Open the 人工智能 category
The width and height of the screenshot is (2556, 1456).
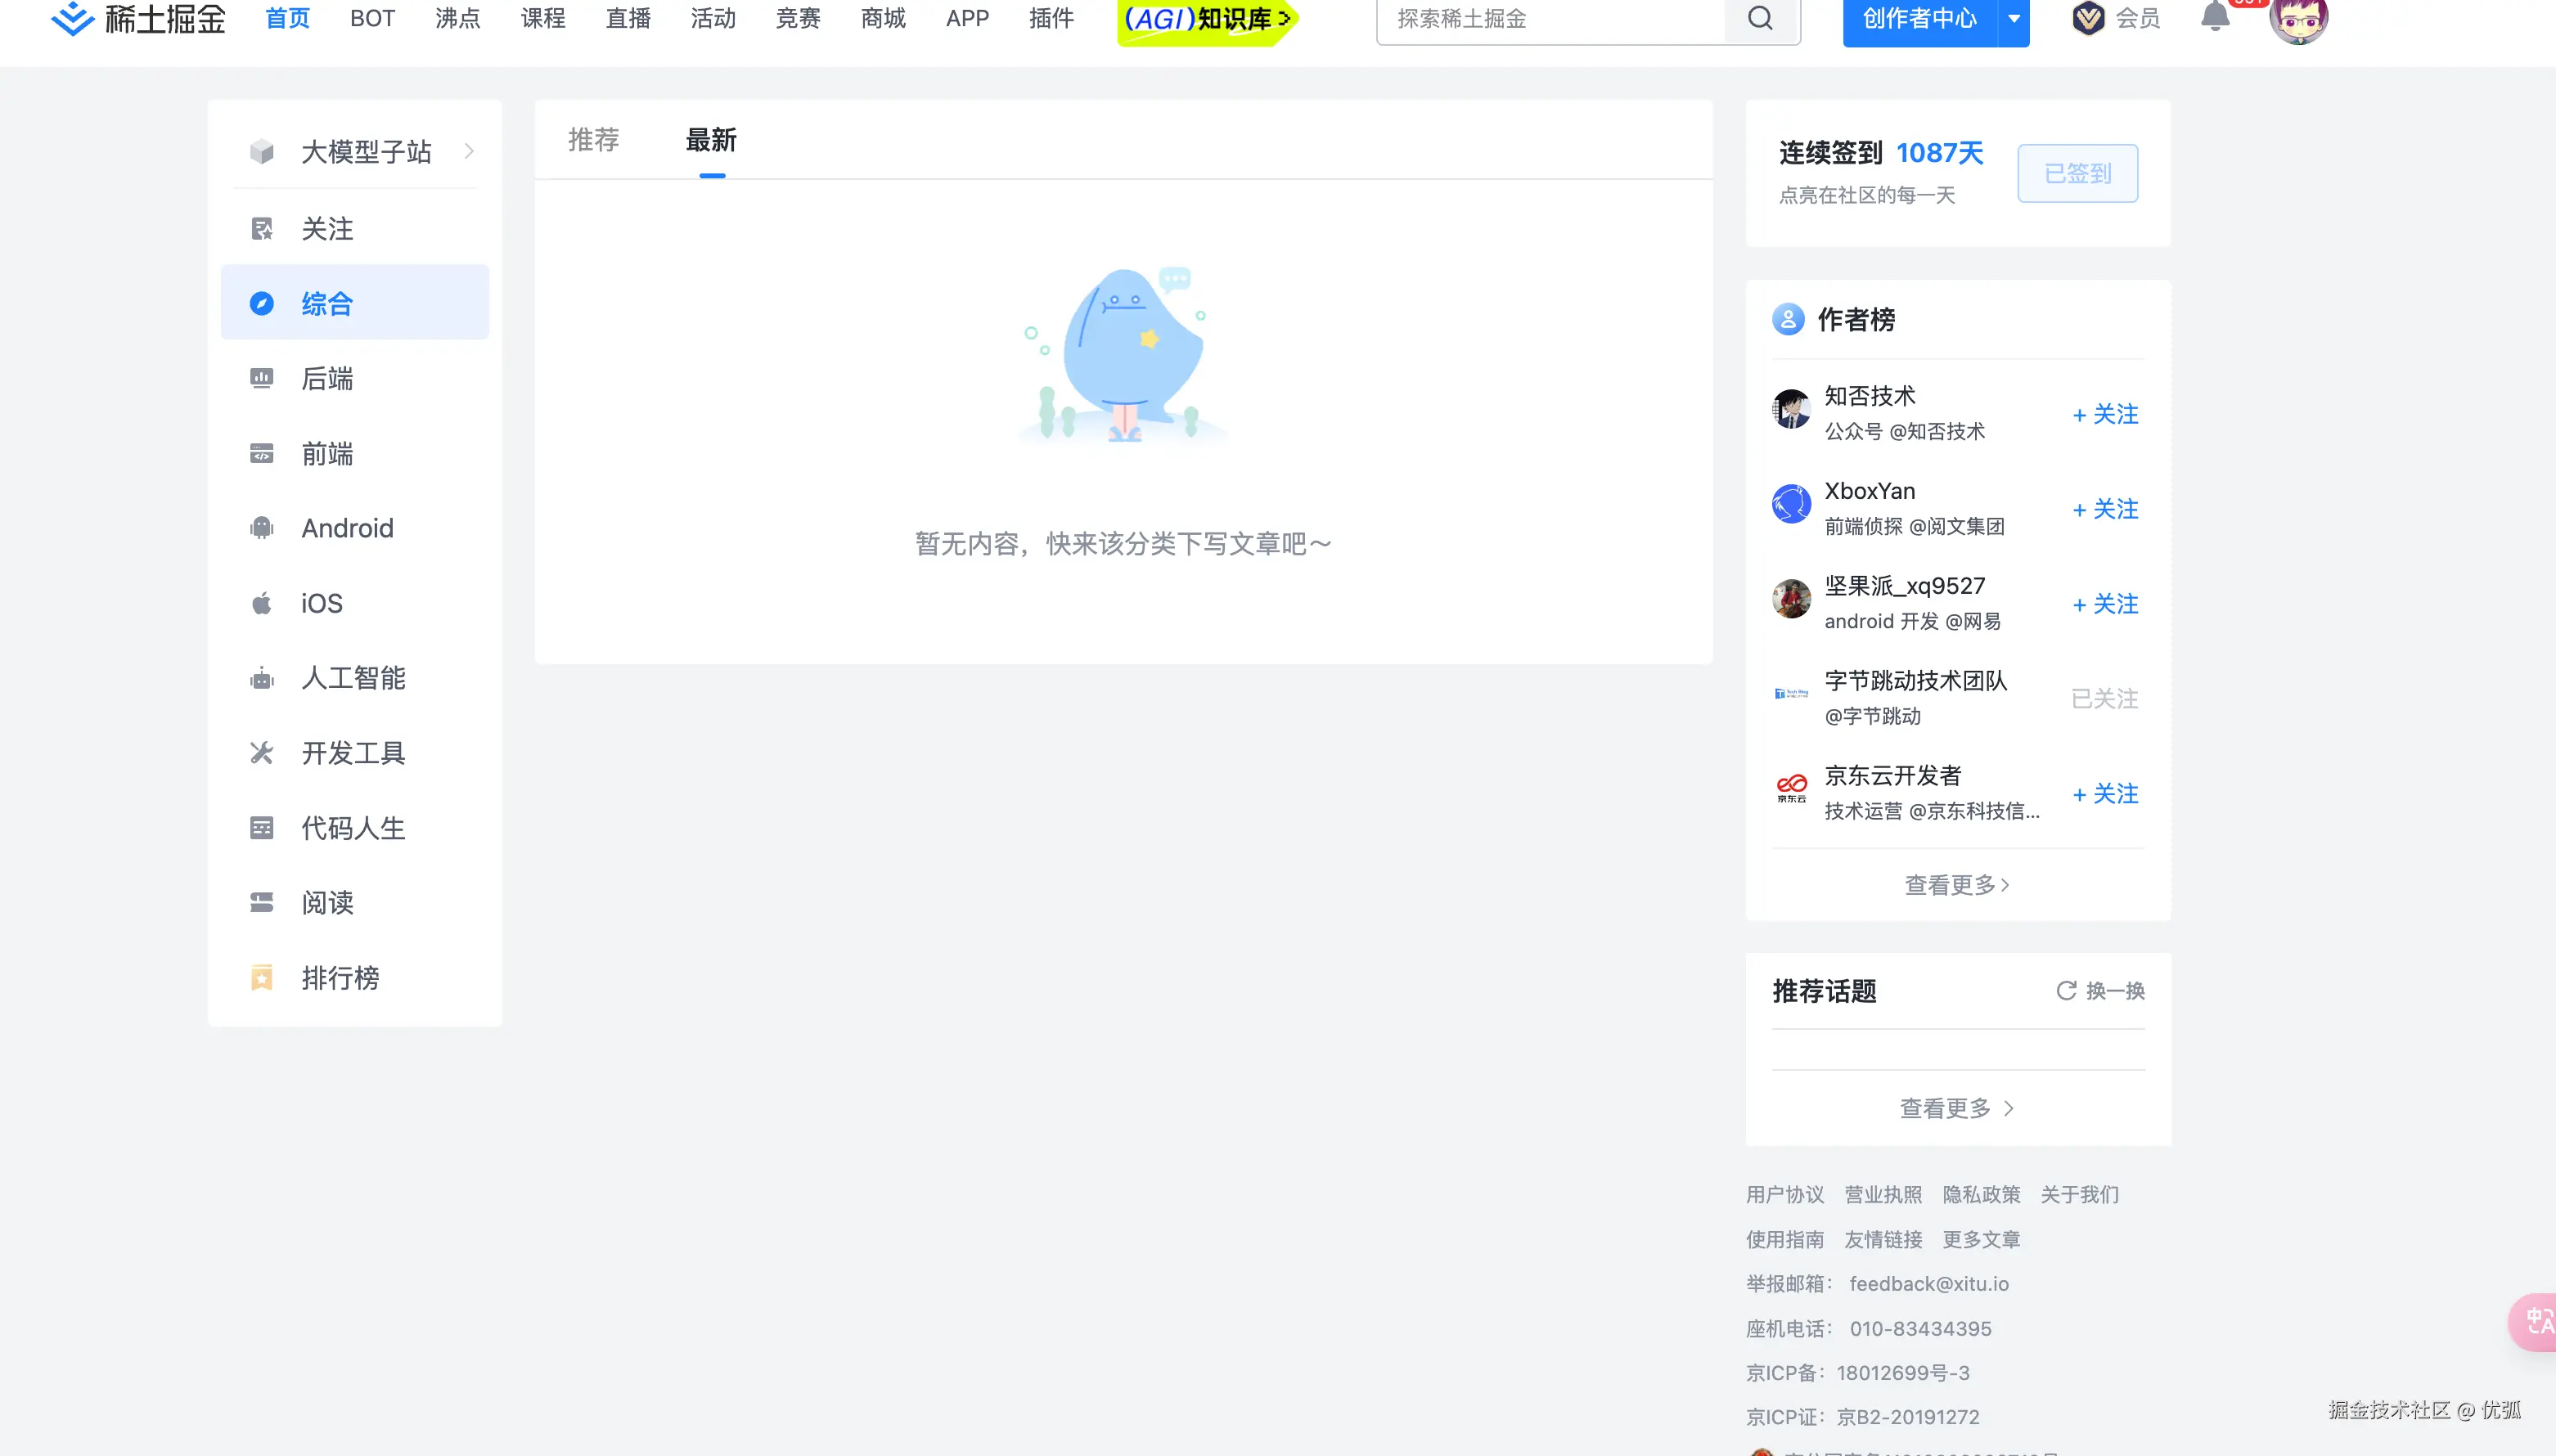(x=353, y=677)
